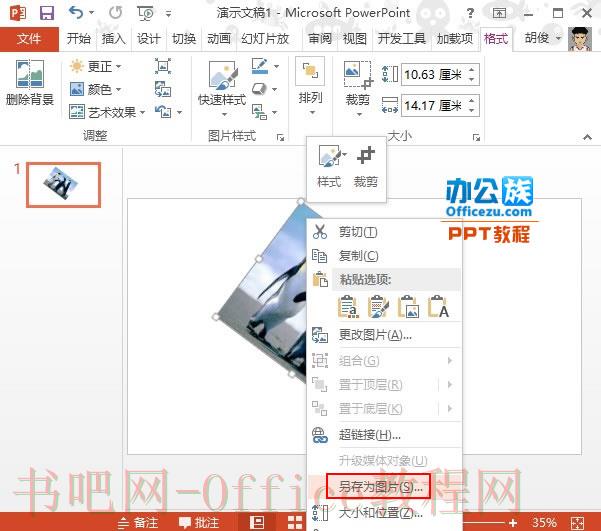Choose 大小和位置(Z)... from context menu
601x531 pixels.
coord(385,513)
